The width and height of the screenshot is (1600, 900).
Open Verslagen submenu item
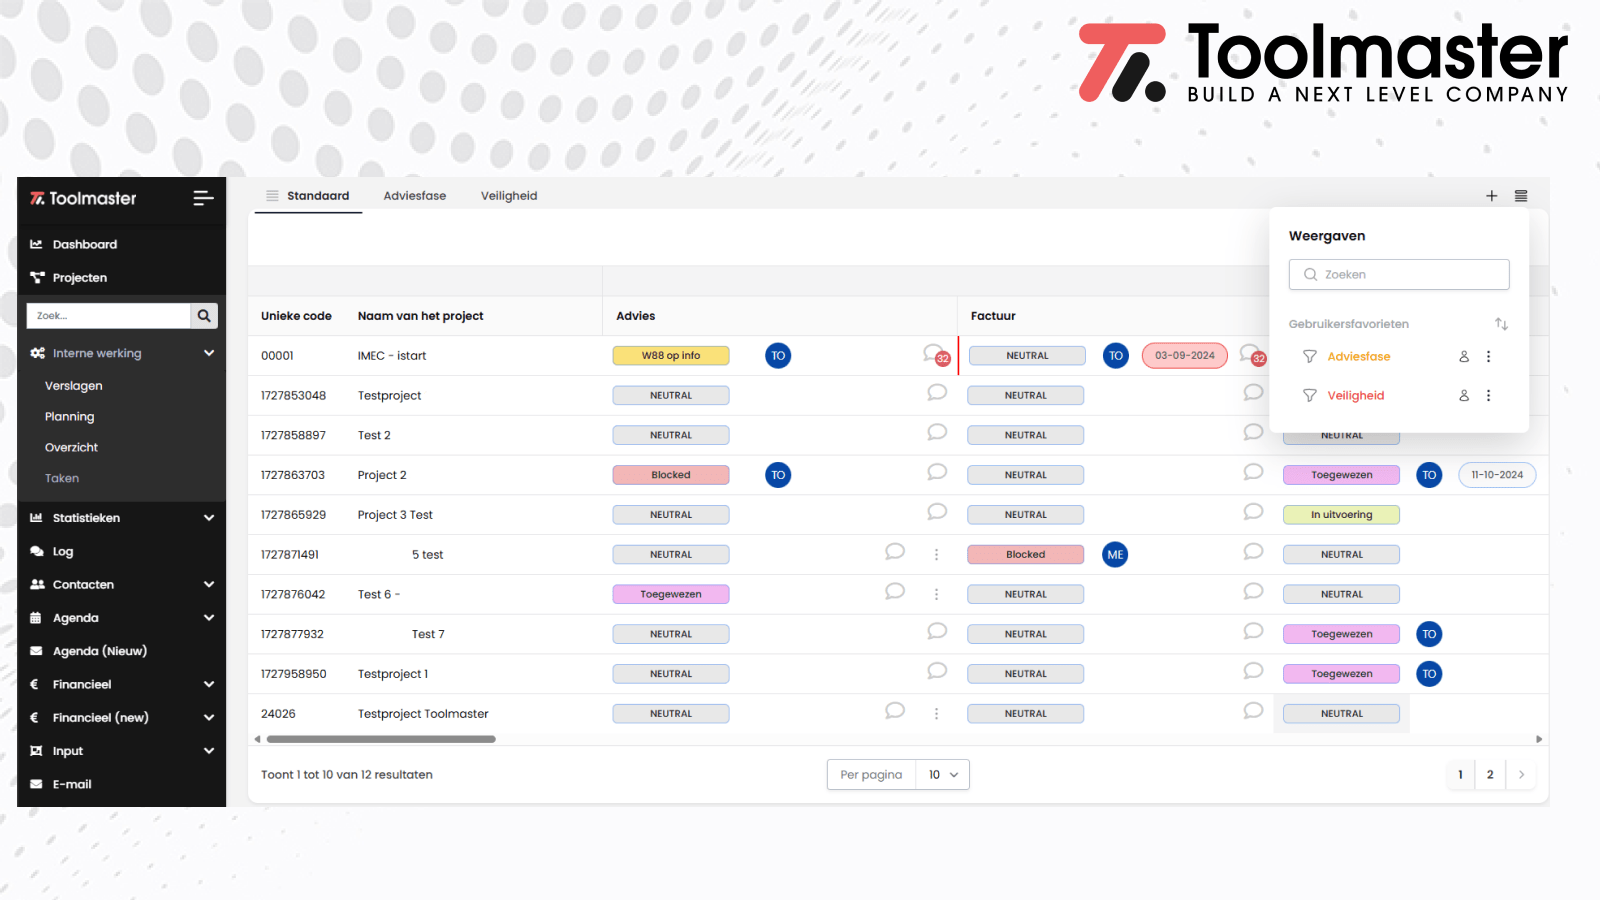pos(74,386)
